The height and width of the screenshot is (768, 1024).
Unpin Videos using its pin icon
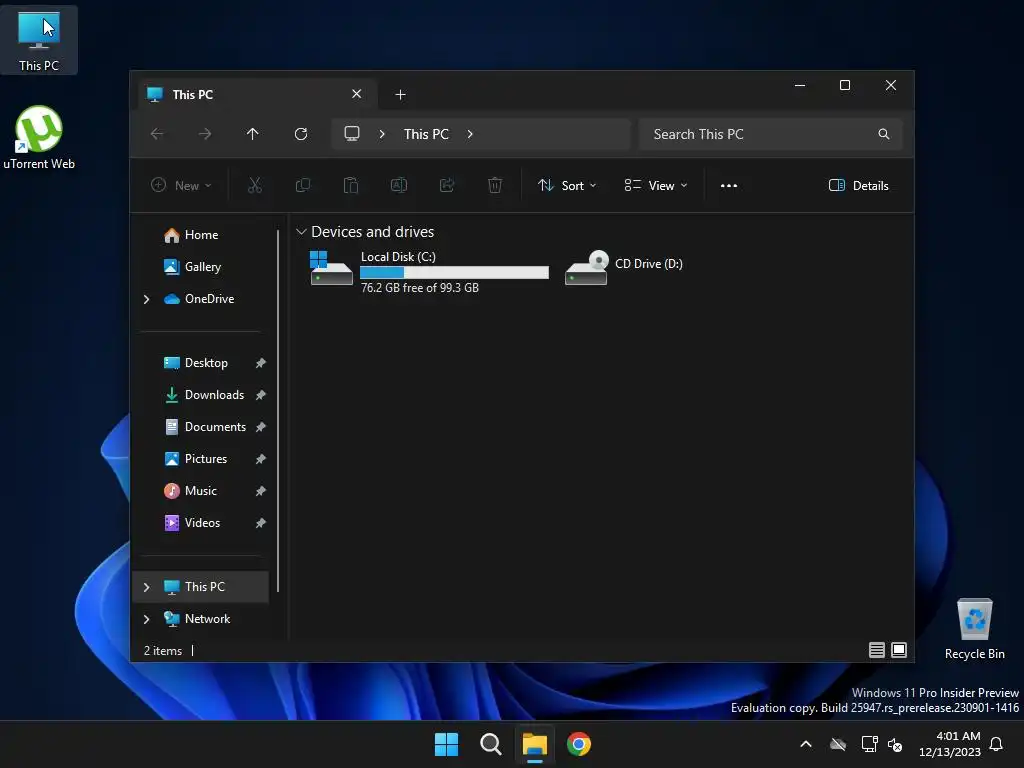261,523
